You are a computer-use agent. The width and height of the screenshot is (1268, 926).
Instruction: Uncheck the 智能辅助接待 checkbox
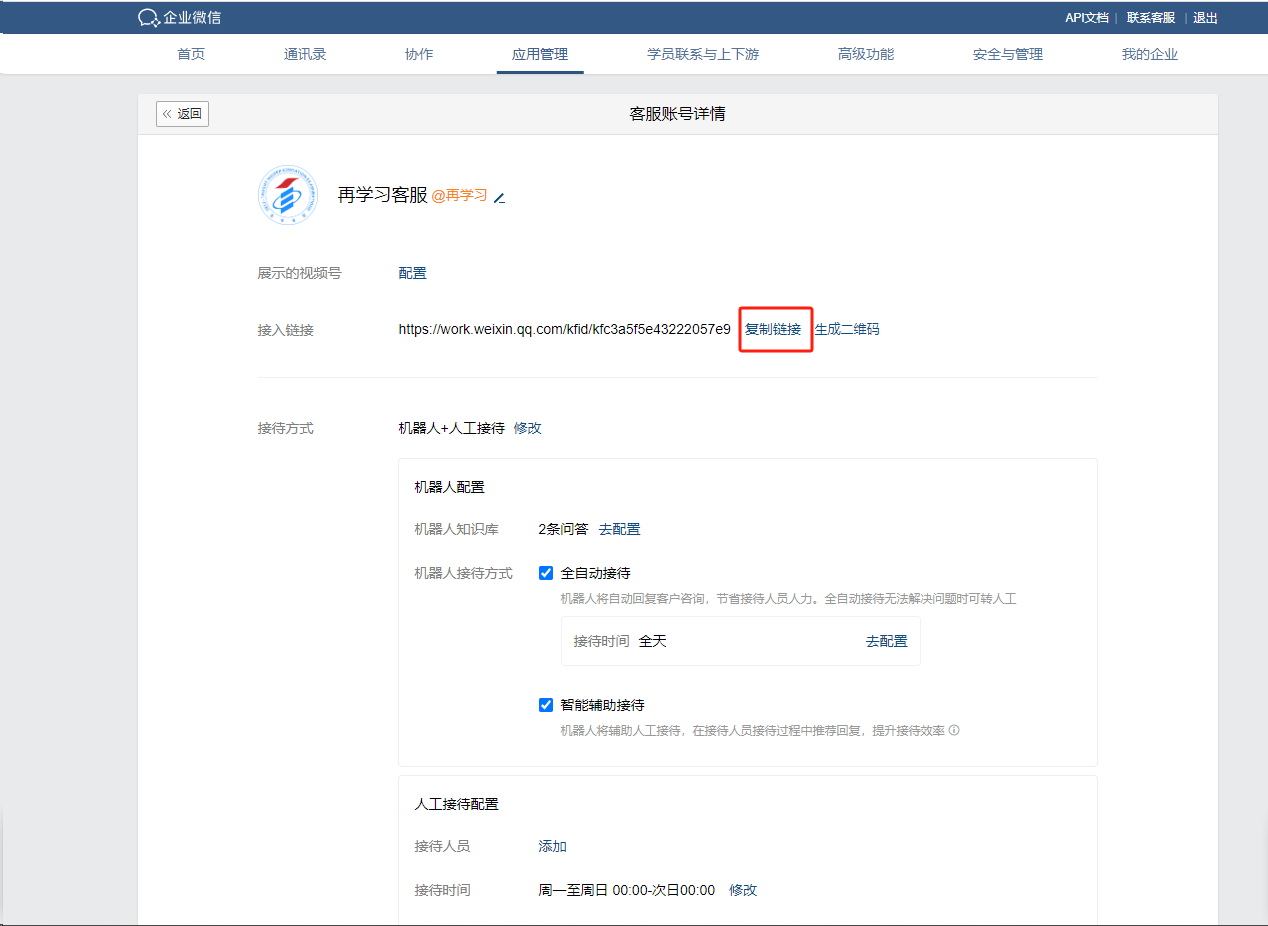(546, 705)
